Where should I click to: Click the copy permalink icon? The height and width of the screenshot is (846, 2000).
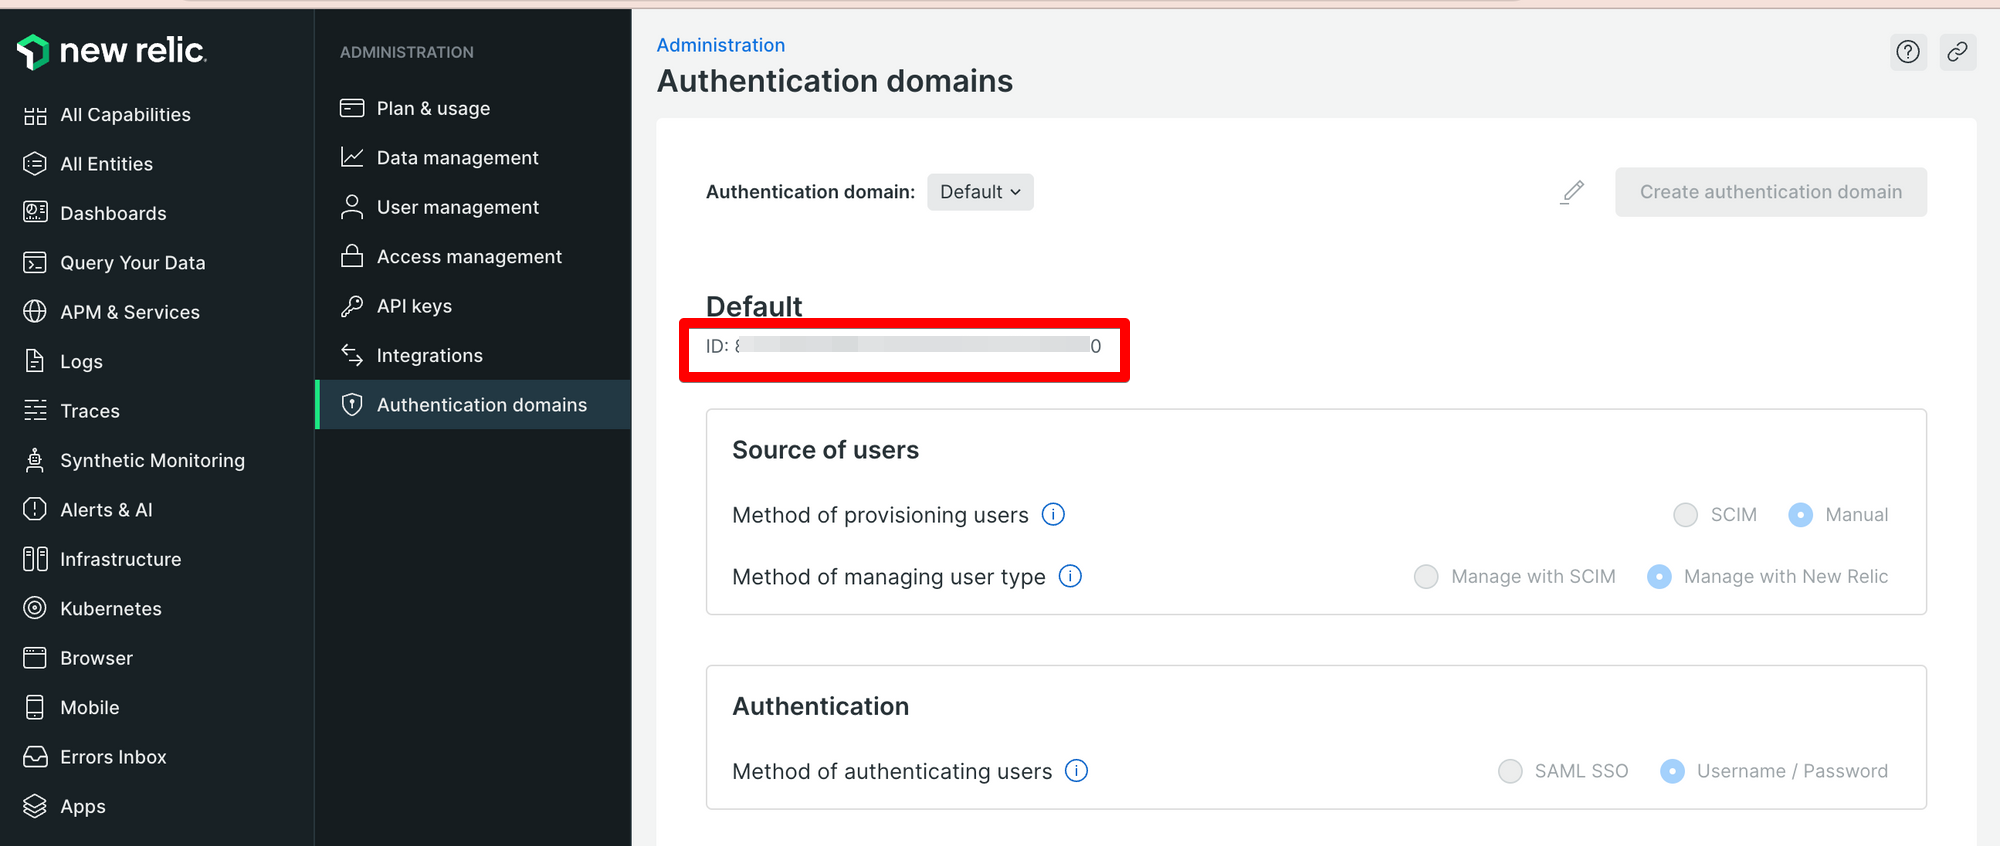[x=1957, y=52]
